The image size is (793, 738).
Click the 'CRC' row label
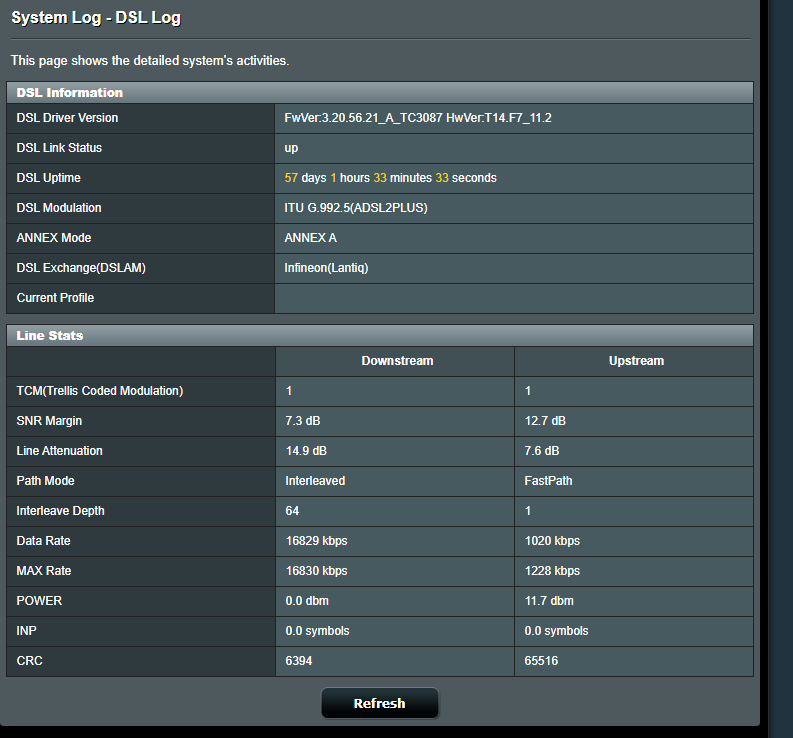(x=29, y=661)
